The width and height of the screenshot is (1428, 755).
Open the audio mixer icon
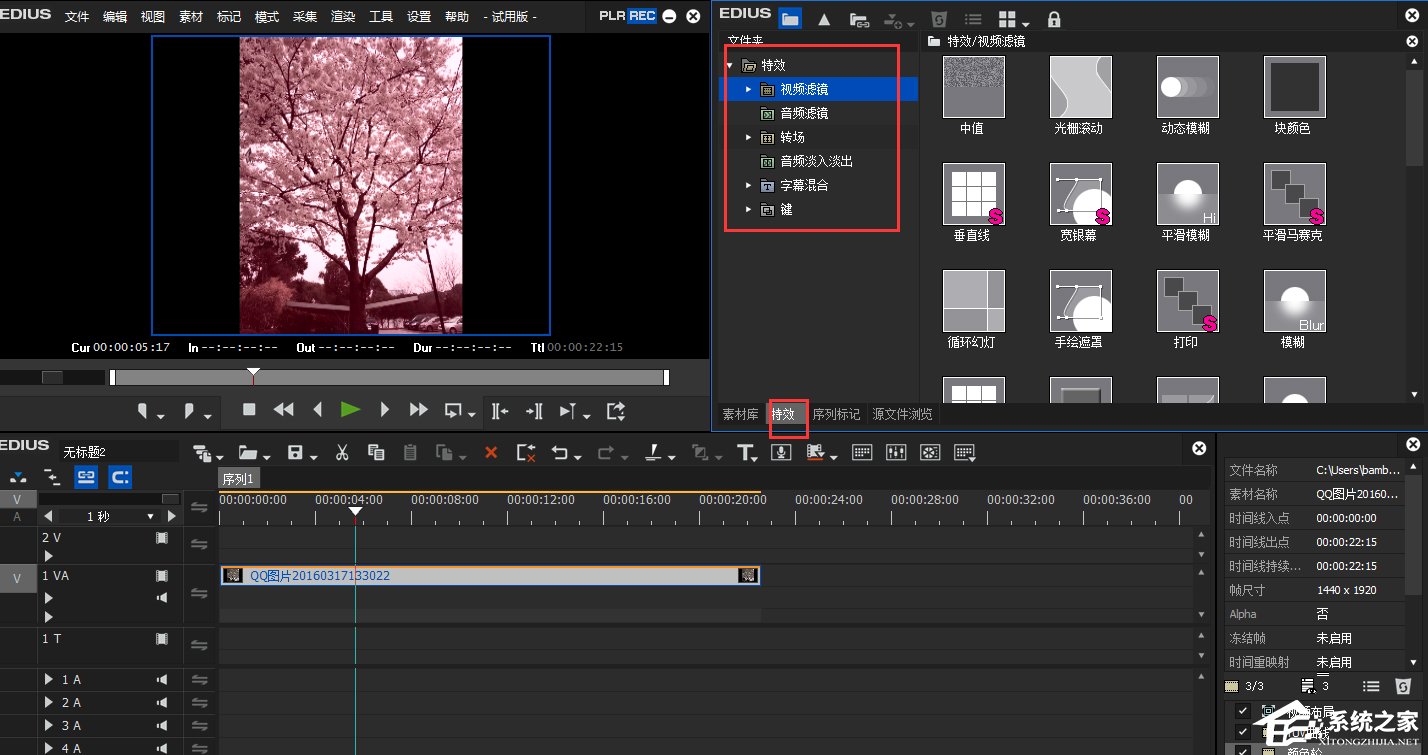(896, 453)
